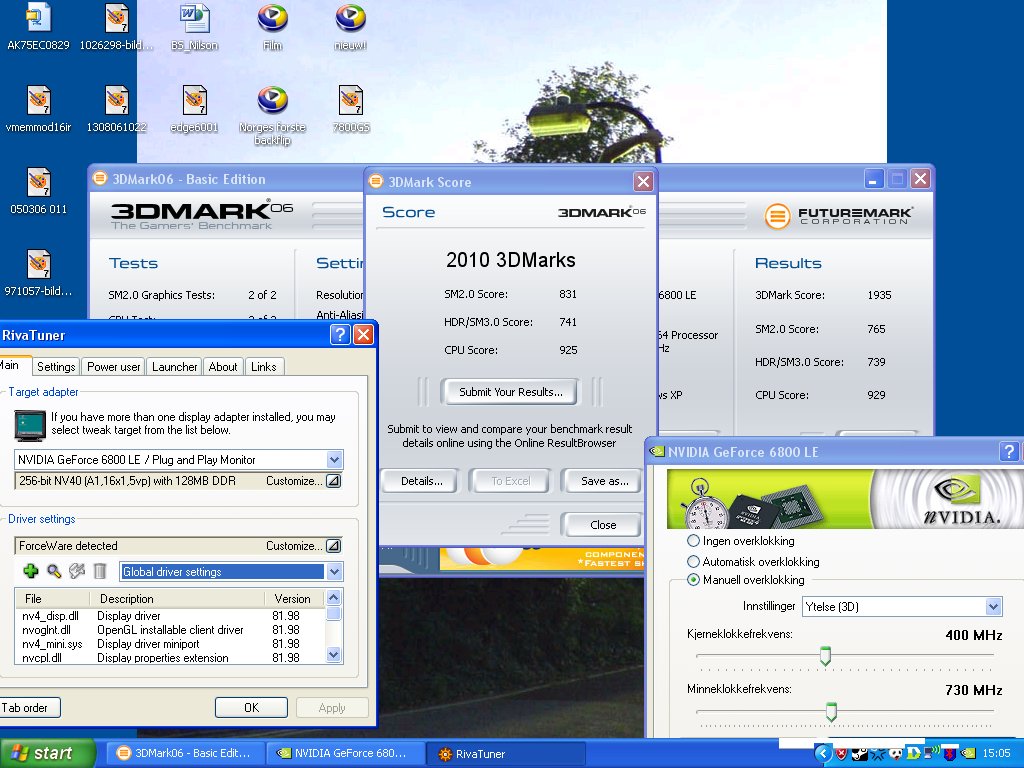Click Submit Your Results button
Viewport: 1024px width, 768px height.
(x=510, y=392)
